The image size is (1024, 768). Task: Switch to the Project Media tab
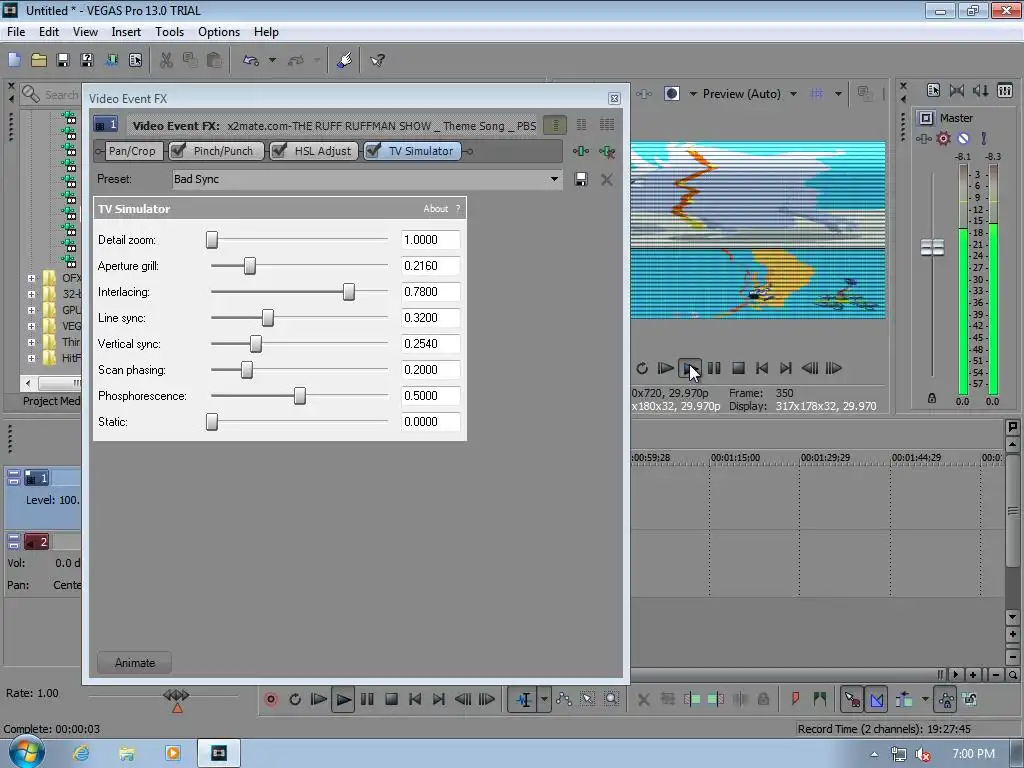[x=51, y=401]
